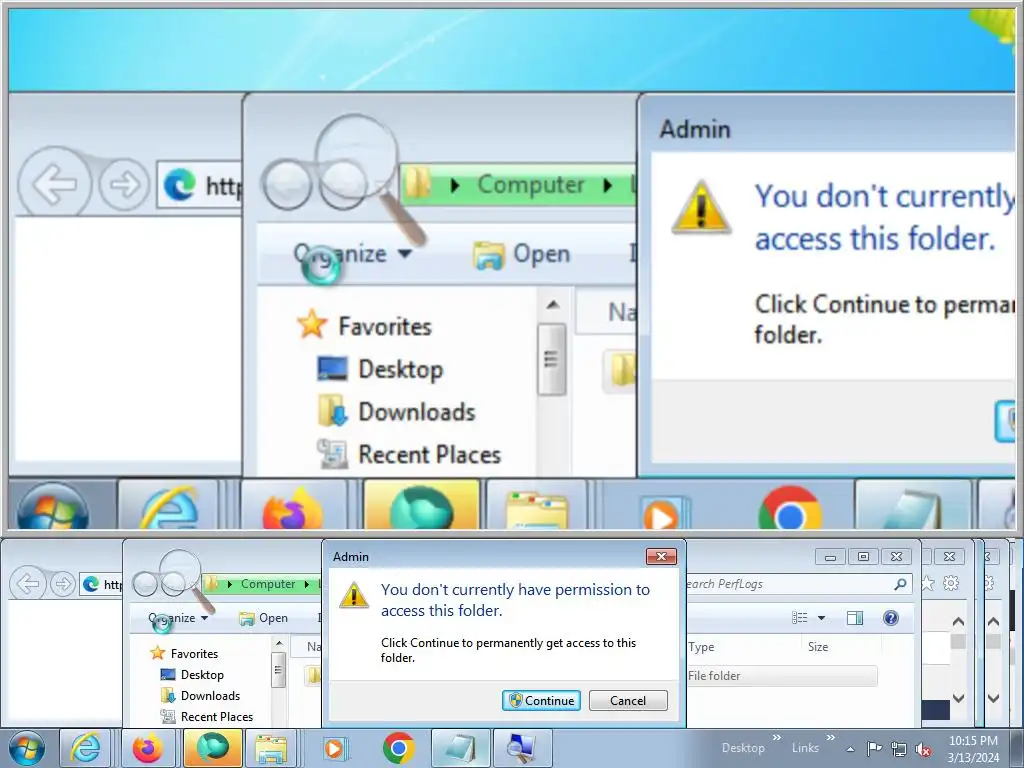The height and width of the screenshot is (768, 1024).
Task: Expand the arrow after Computer in the unmagnified address bar
Action: click(x=306, y=584)
